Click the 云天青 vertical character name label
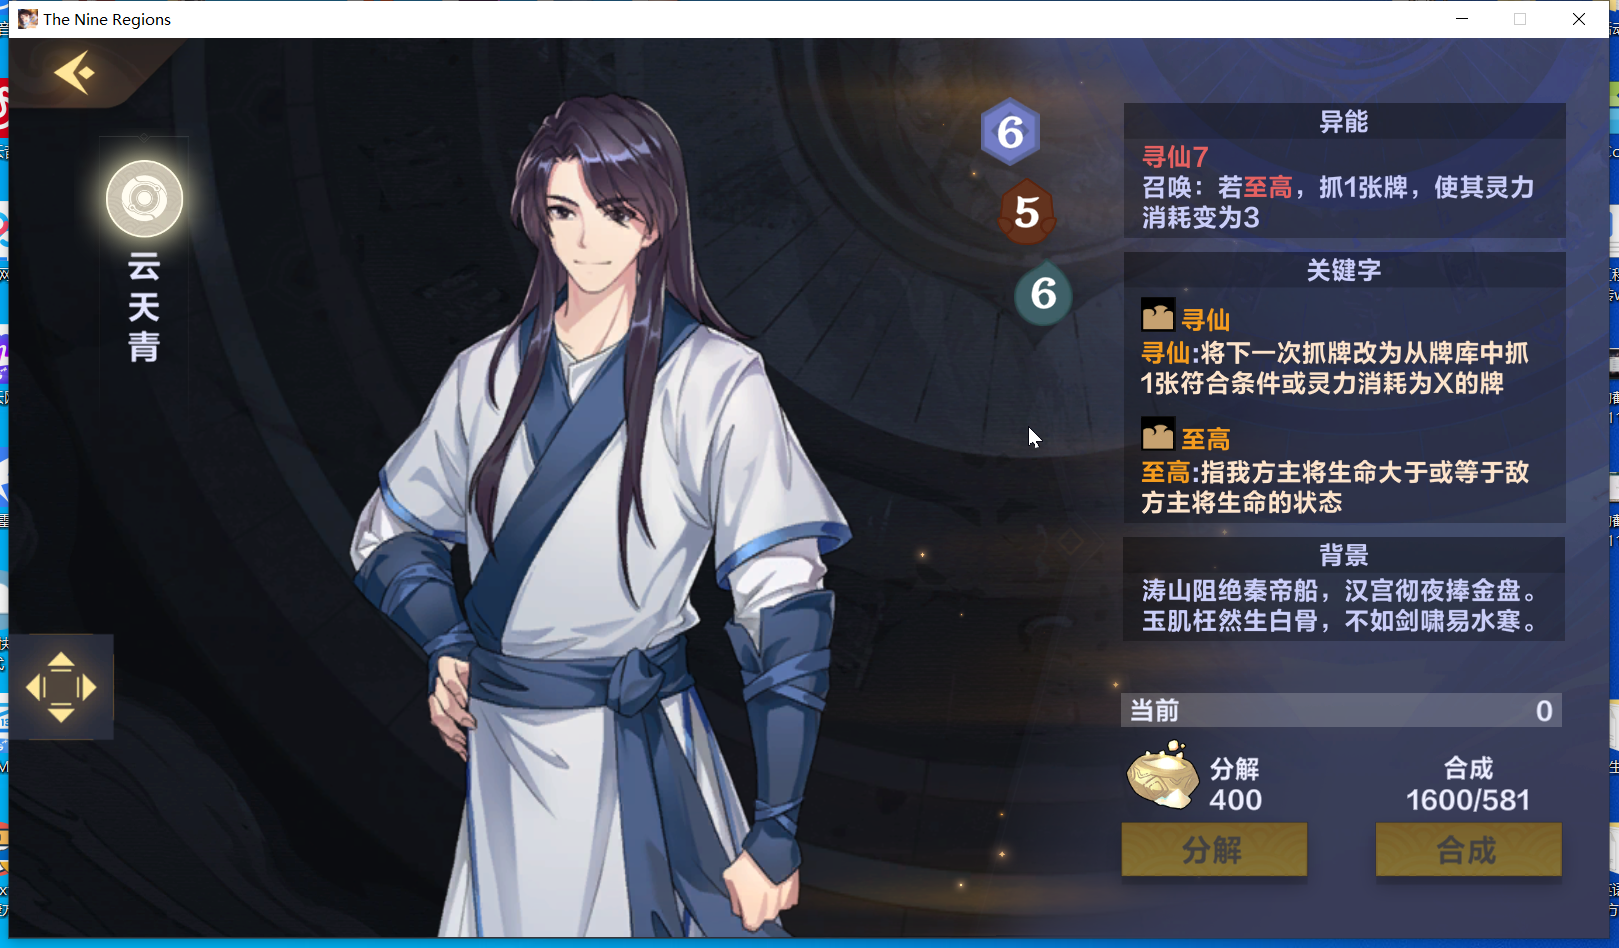The image size is (1619, 948). 144,307
